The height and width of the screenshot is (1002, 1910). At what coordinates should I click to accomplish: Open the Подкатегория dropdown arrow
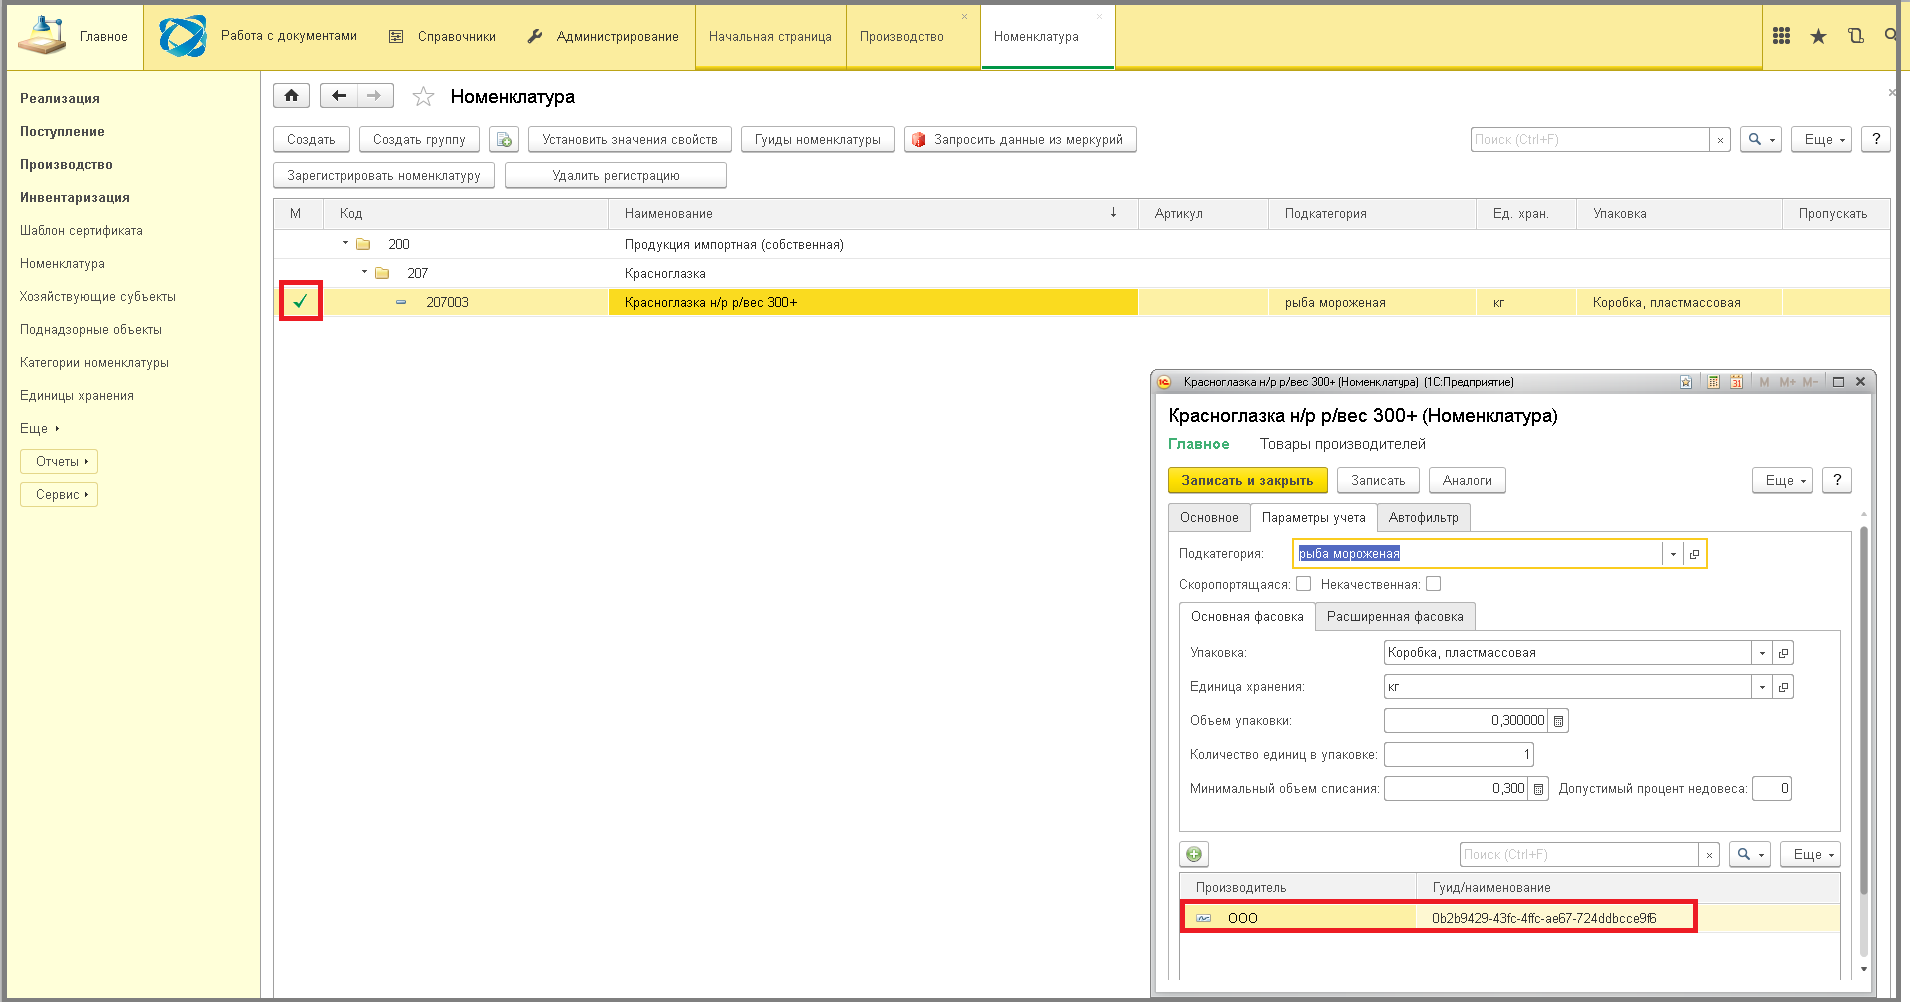1673,554
